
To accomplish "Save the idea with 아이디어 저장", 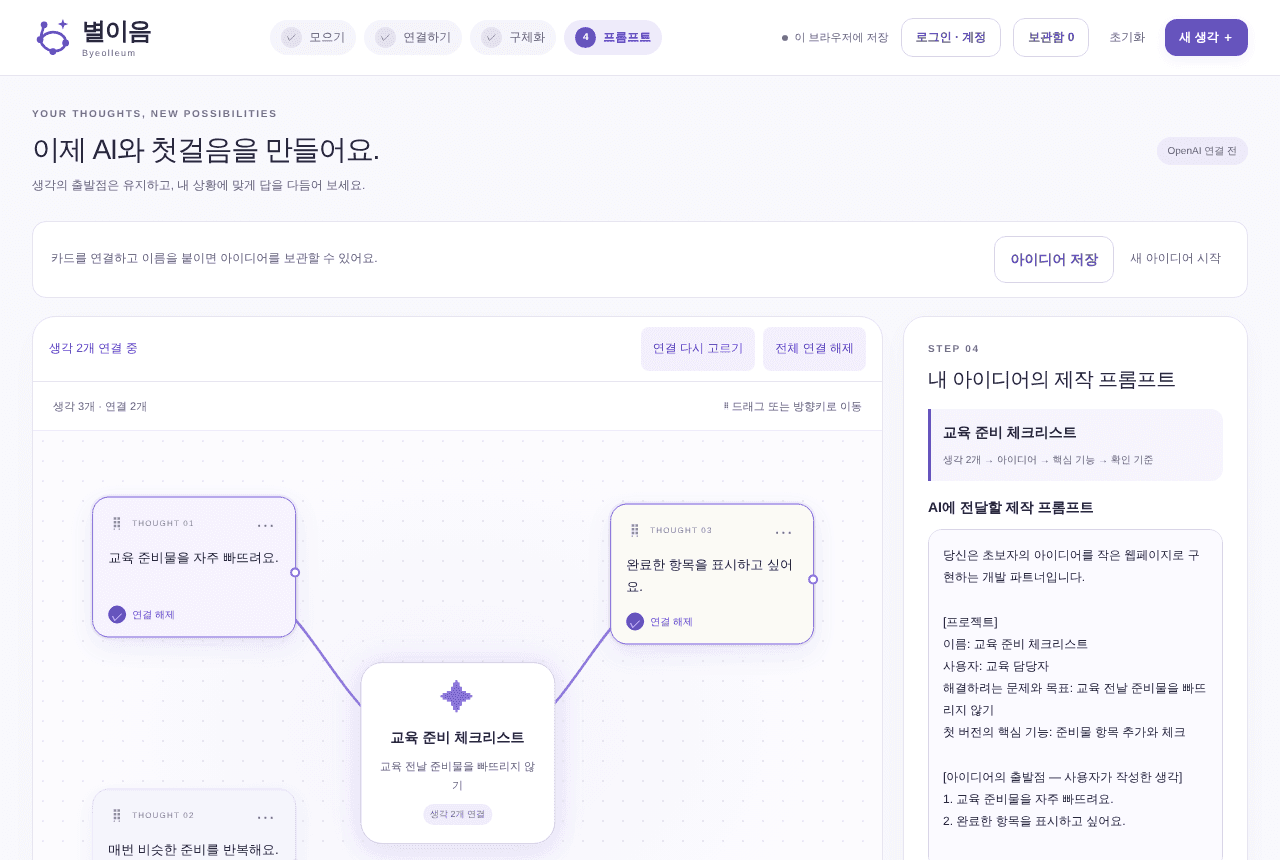I will click(1054, 259).
